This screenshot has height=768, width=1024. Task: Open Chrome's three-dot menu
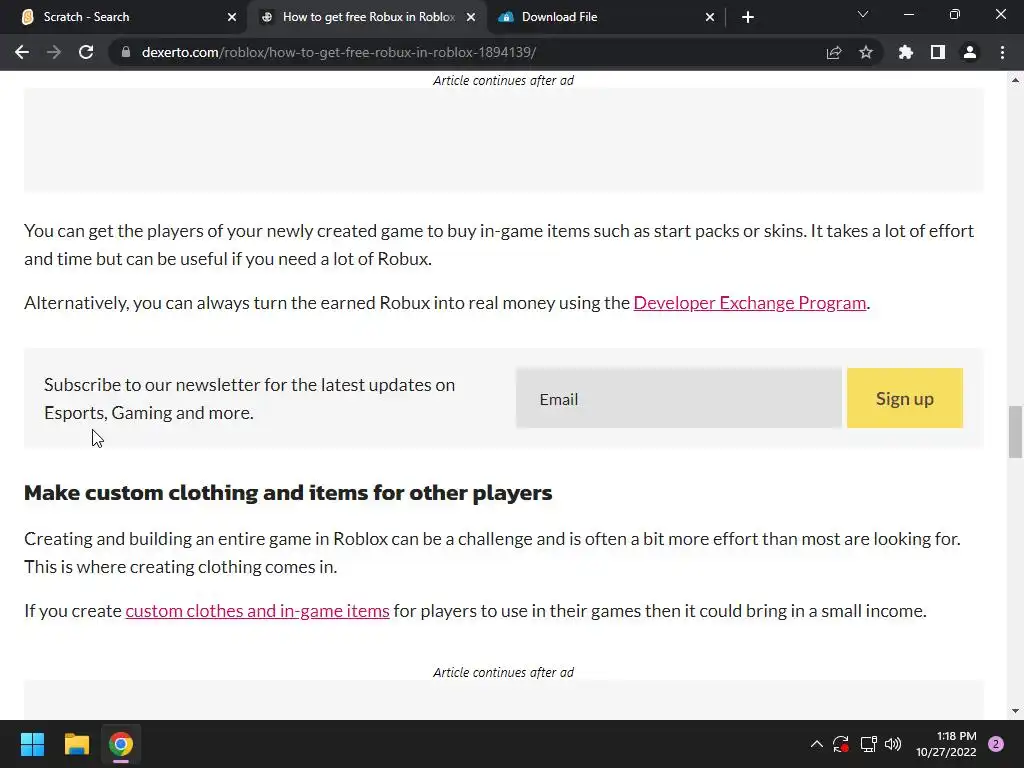coord(1002,52)
